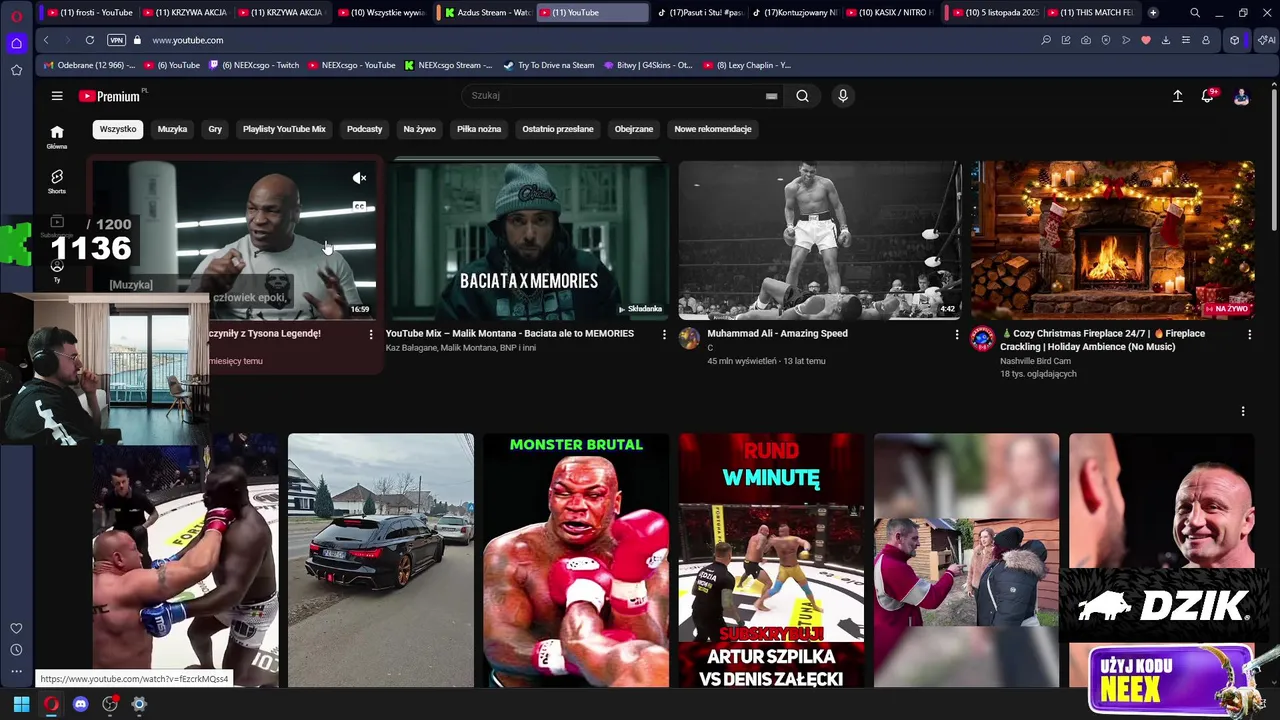Open Try To Drive na Steam bookmark
Image resolution: width=1280 pixels, height=720 pixels.
tap(549, 65)
